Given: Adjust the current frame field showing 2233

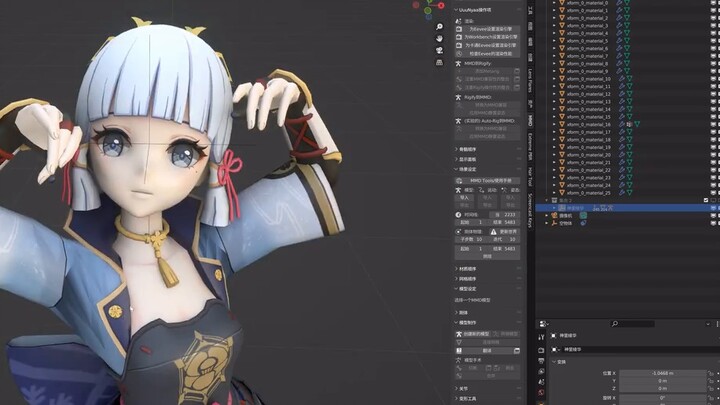Looking at the screenshot, I should pos(504,214).
